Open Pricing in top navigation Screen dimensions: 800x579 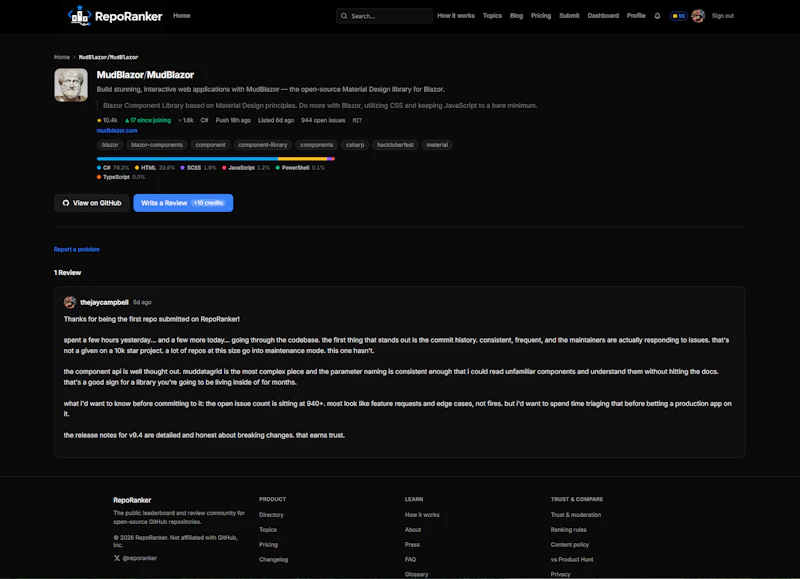[541, 16]
